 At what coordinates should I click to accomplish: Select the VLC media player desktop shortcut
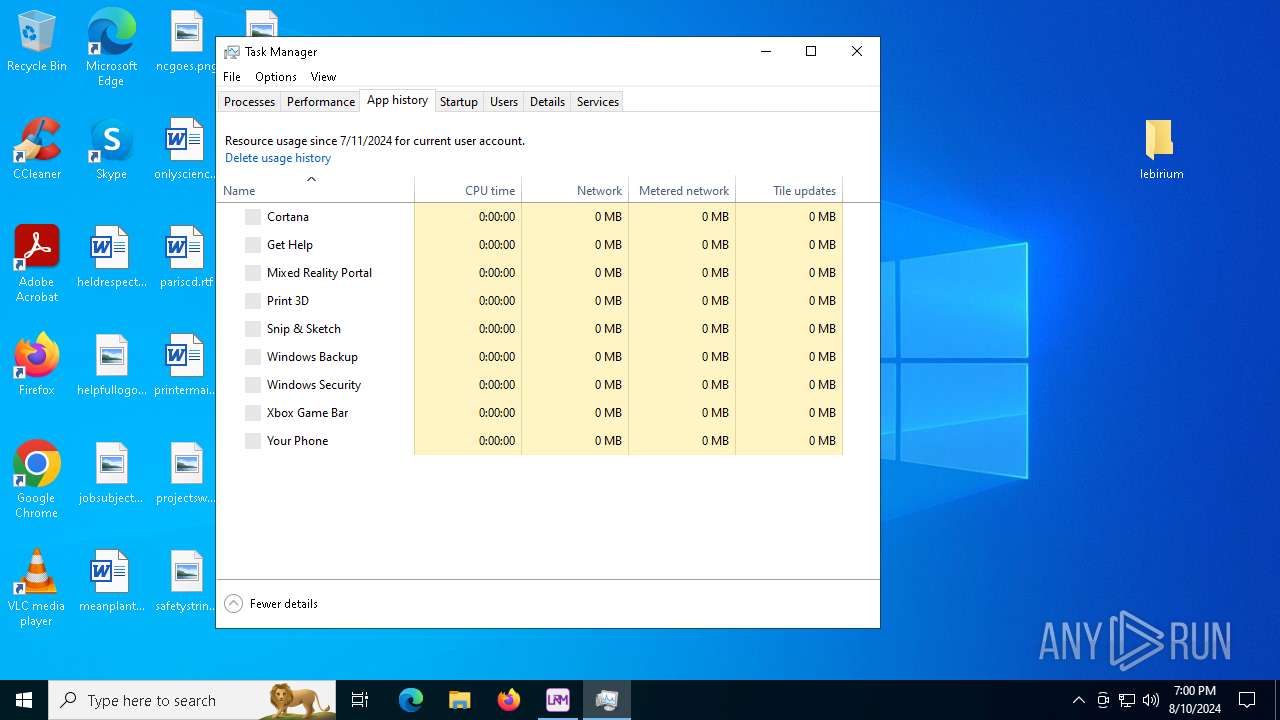tap(37, 588)
